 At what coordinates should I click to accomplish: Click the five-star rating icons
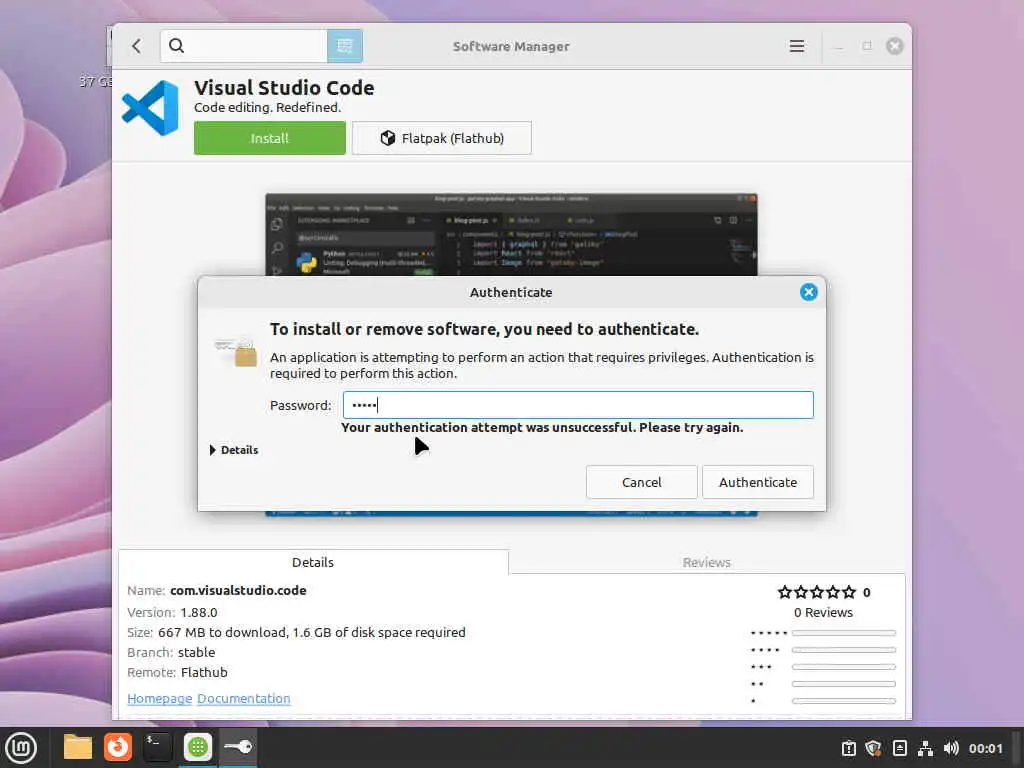pyautogui.click(x=816, y=592)
